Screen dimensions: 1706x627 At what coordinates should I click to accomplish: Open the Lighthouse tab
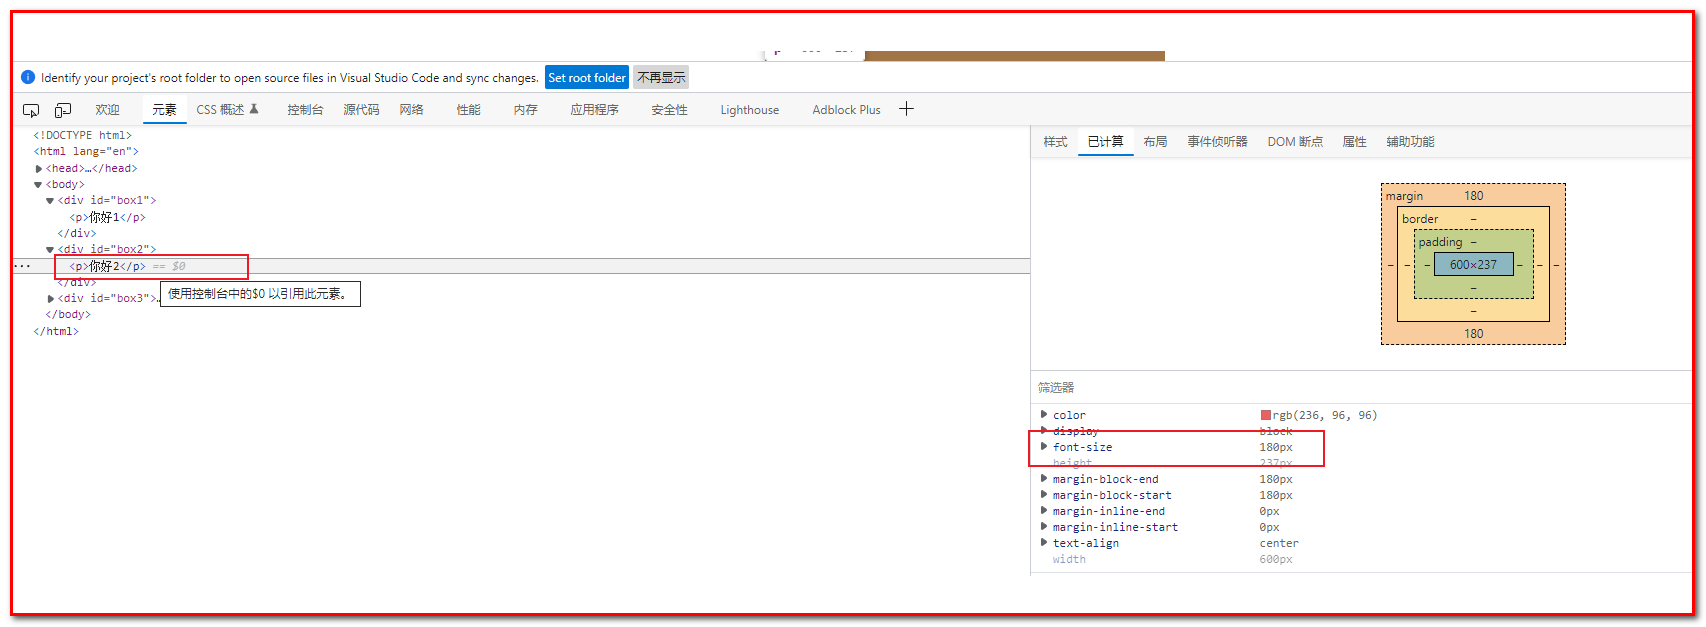click(749, 110)
